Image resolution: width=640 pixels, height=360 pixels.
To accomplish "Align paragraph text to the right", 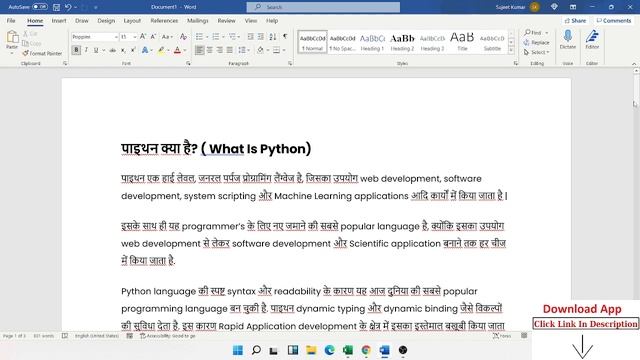I will [220, 50].
